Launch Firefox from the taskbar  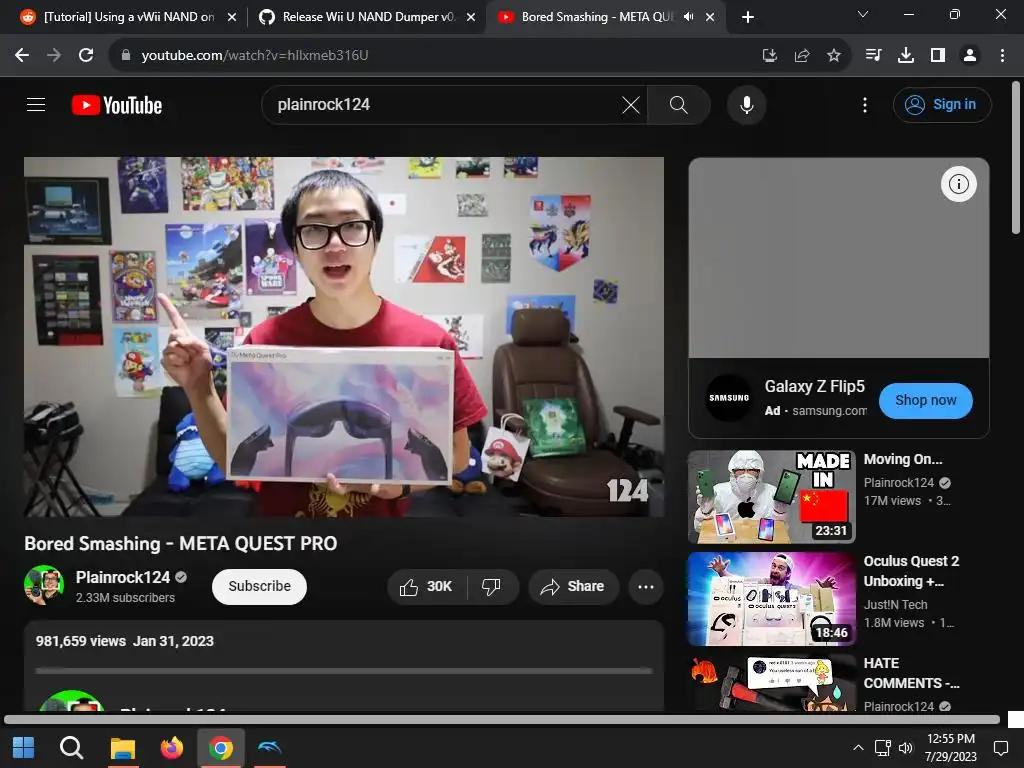click(x=172, y=748)
